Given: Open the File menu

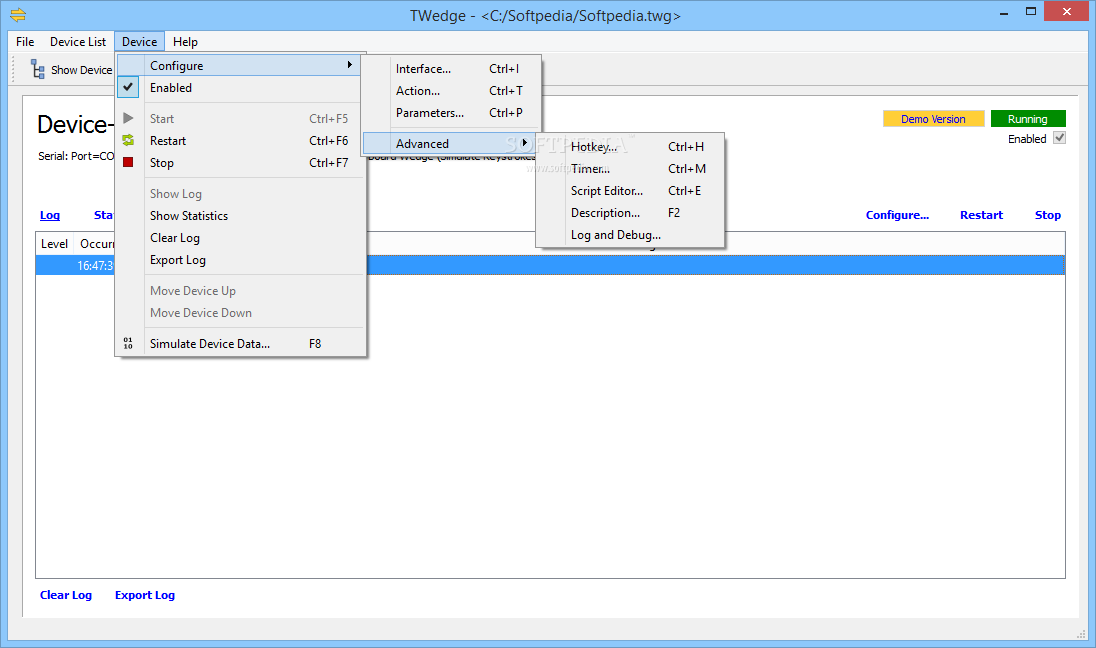Looking at the screenshot, I should tap(25, 42).
